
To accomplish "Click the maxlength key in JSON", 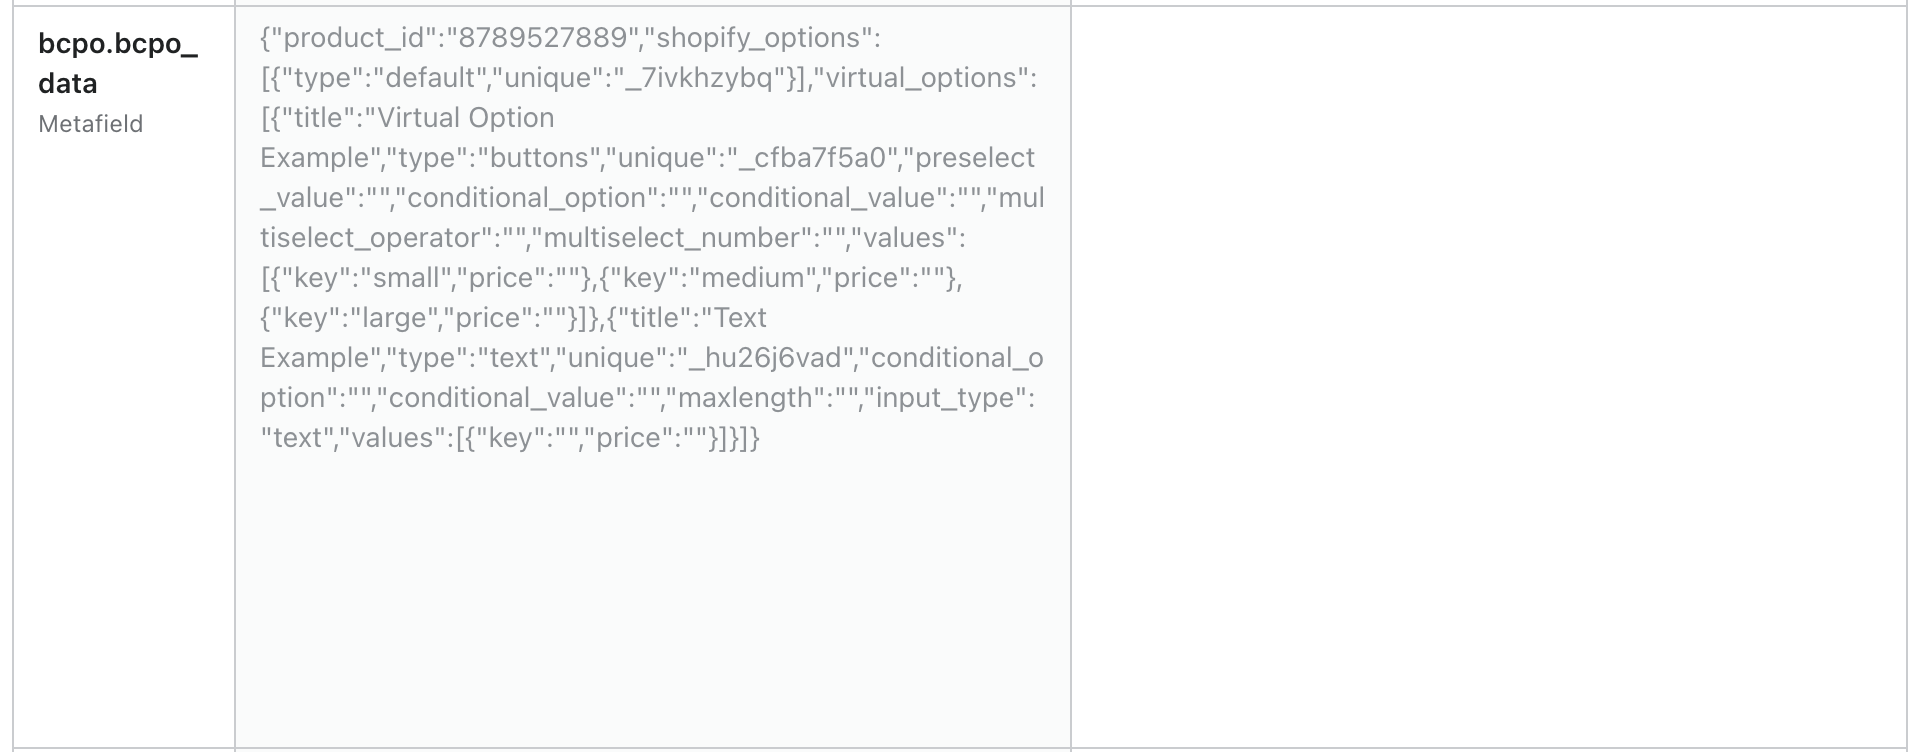I will point(745,398).
